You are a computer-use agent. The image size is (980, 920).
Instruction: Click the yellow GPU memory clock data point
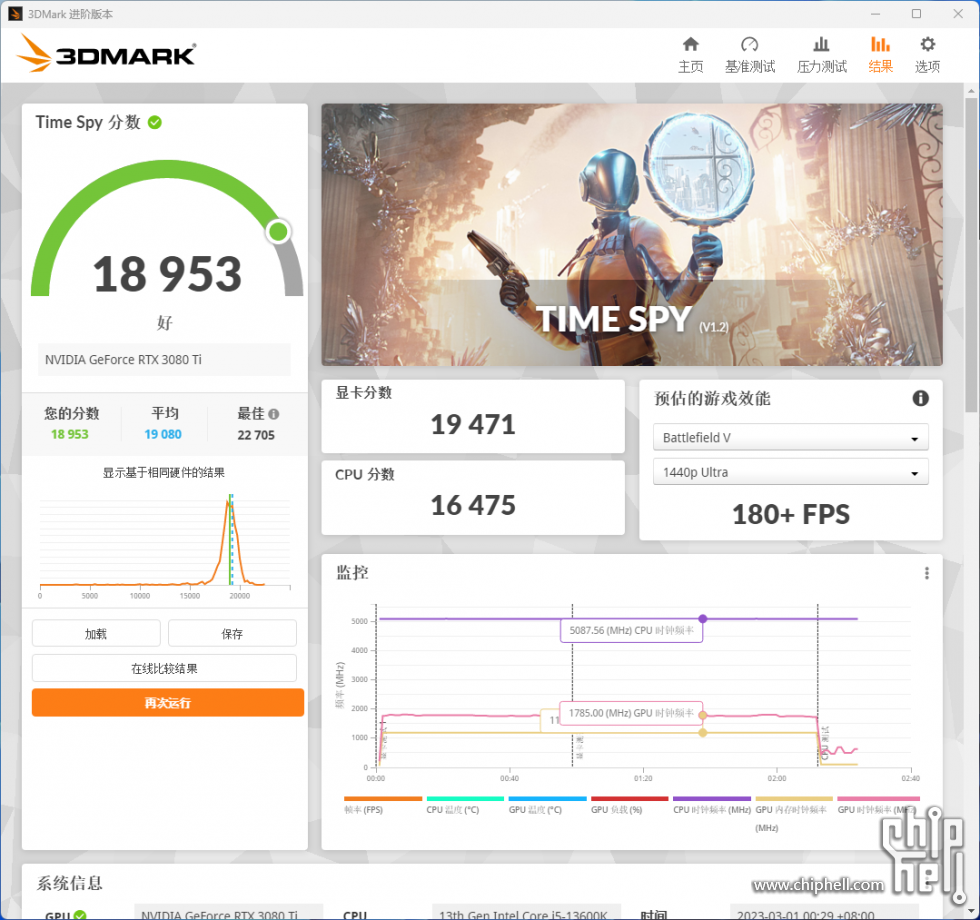(702, 732)
